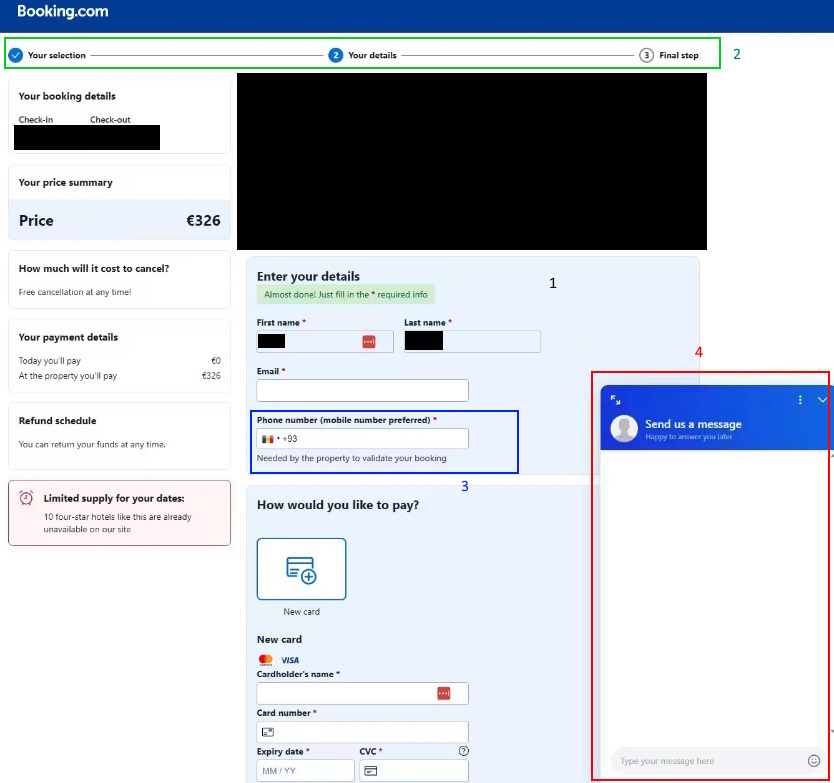Focus the Expiry date MM / YY field
The image size is (834, 783).
[x=305, y=771]
